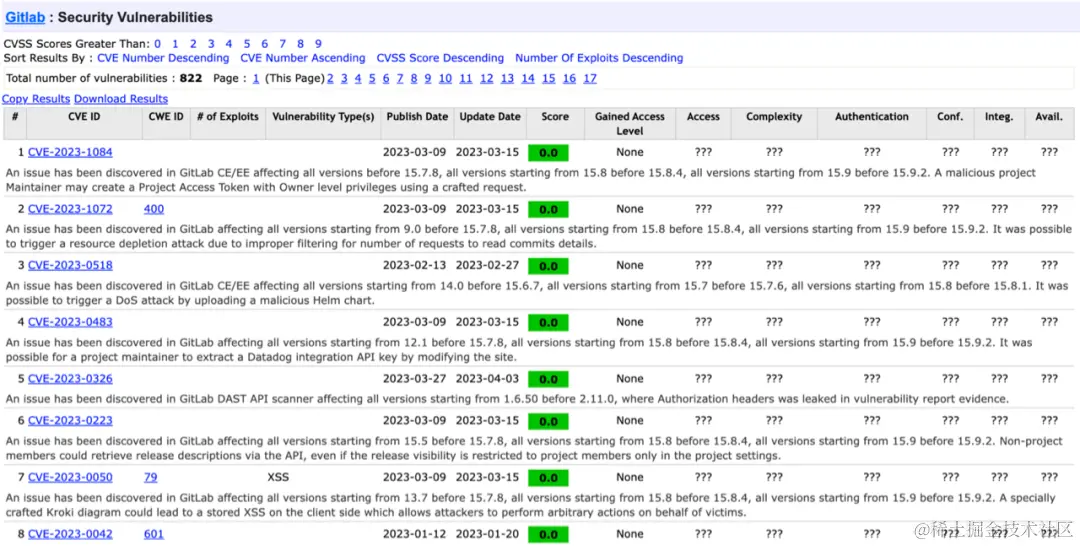The image size is (1080, 546).
Task: Filter CVSS scores greater than 8
Action: tap(300, 43)
